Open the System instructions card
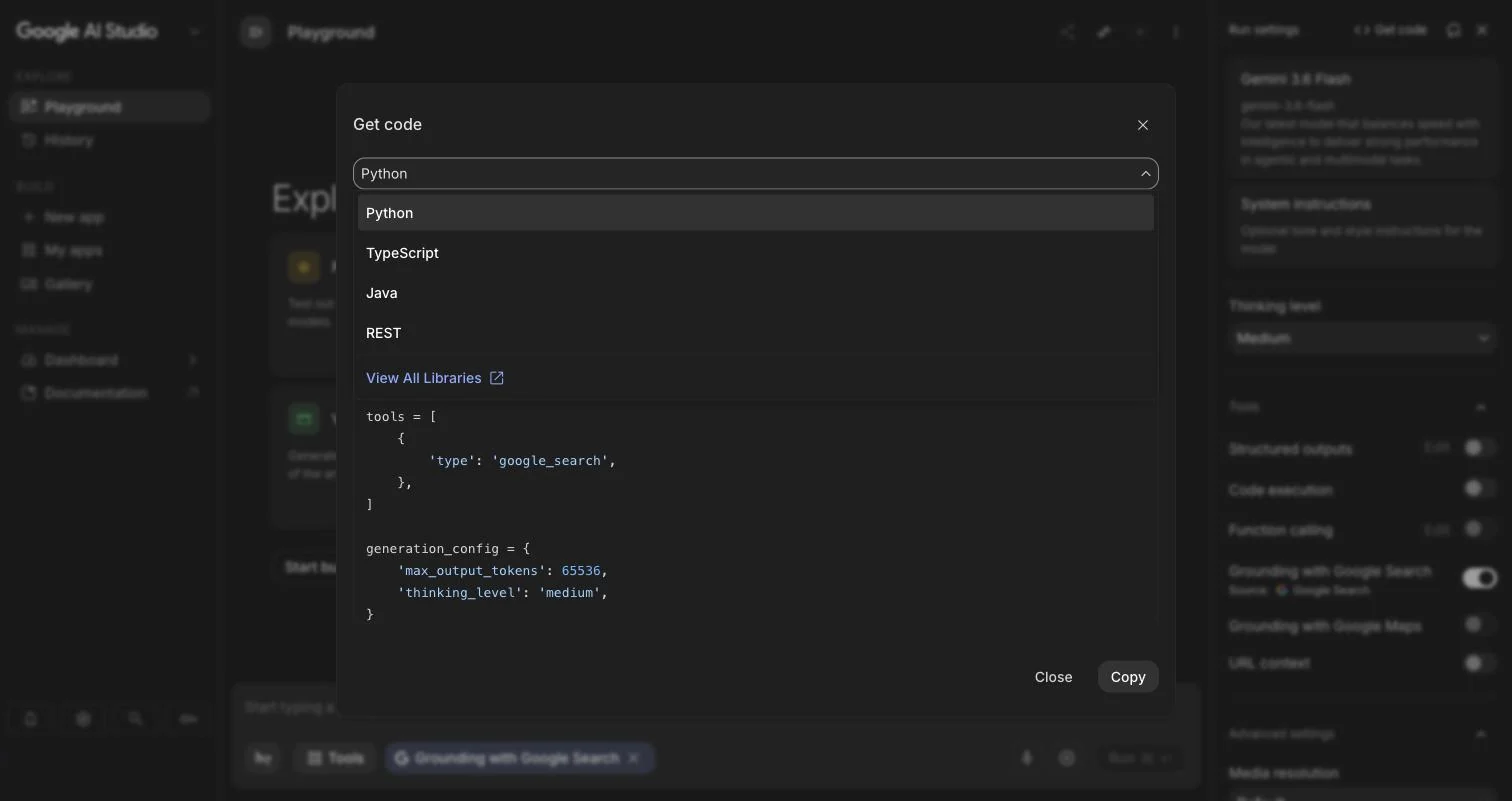The width and height of the screenshot is (1512, 801). point(1361,225)
